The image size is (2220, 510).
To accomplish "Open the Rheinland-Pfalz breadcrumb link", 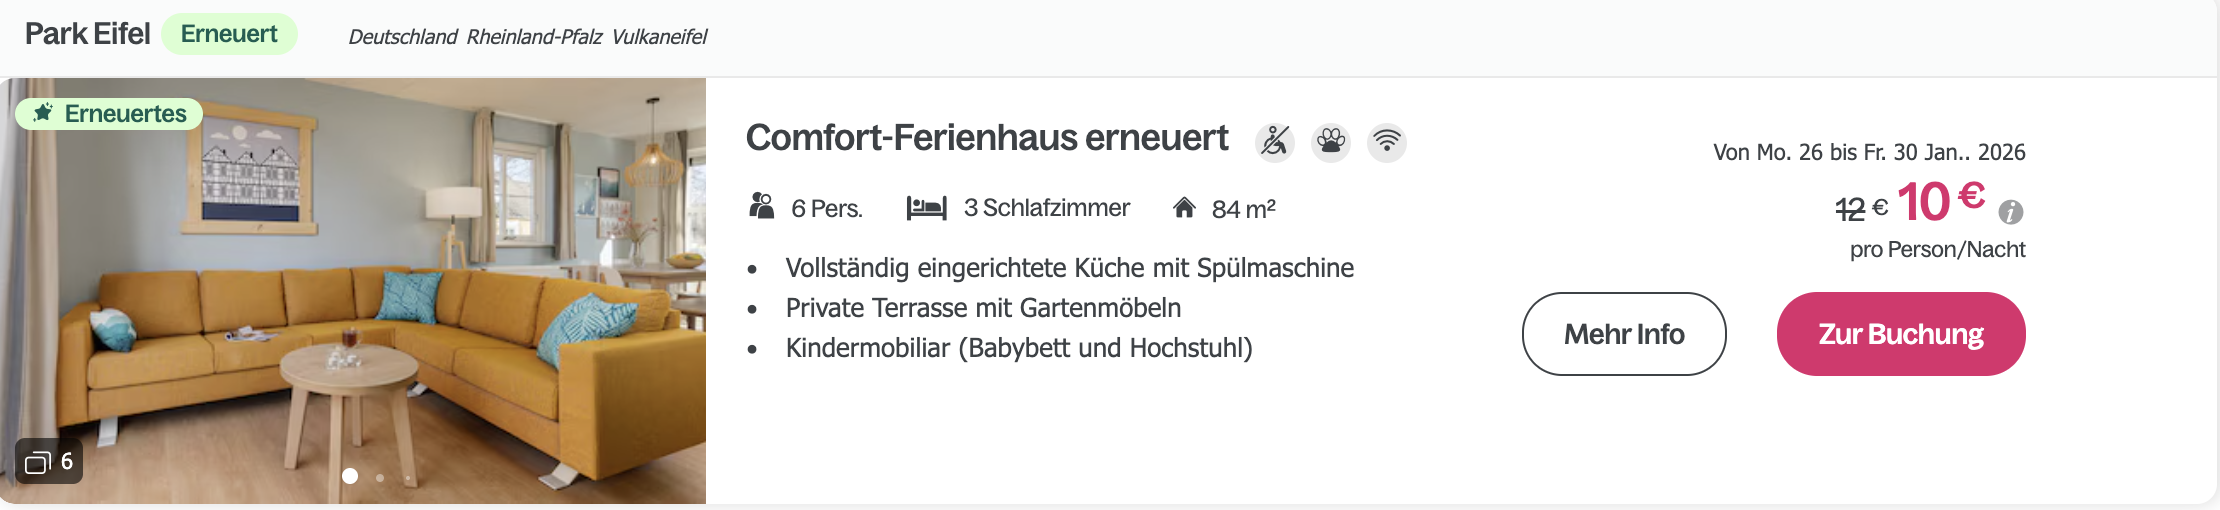I will coord(534,37).
